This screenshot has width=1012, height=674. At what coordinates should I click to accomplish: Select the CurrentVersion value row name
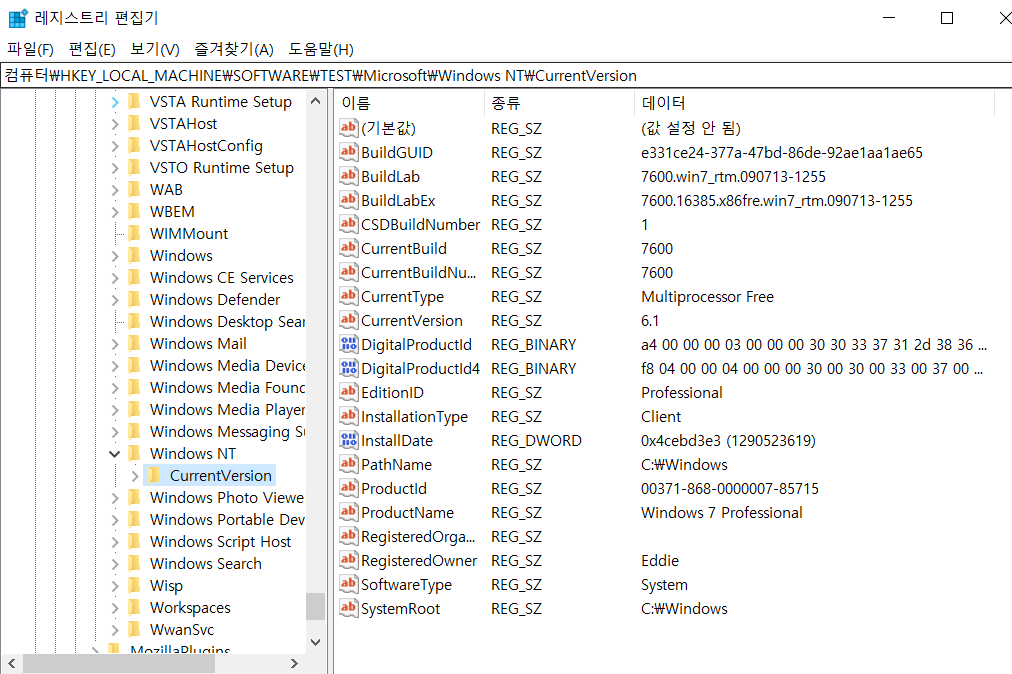[x=412, y=320]
